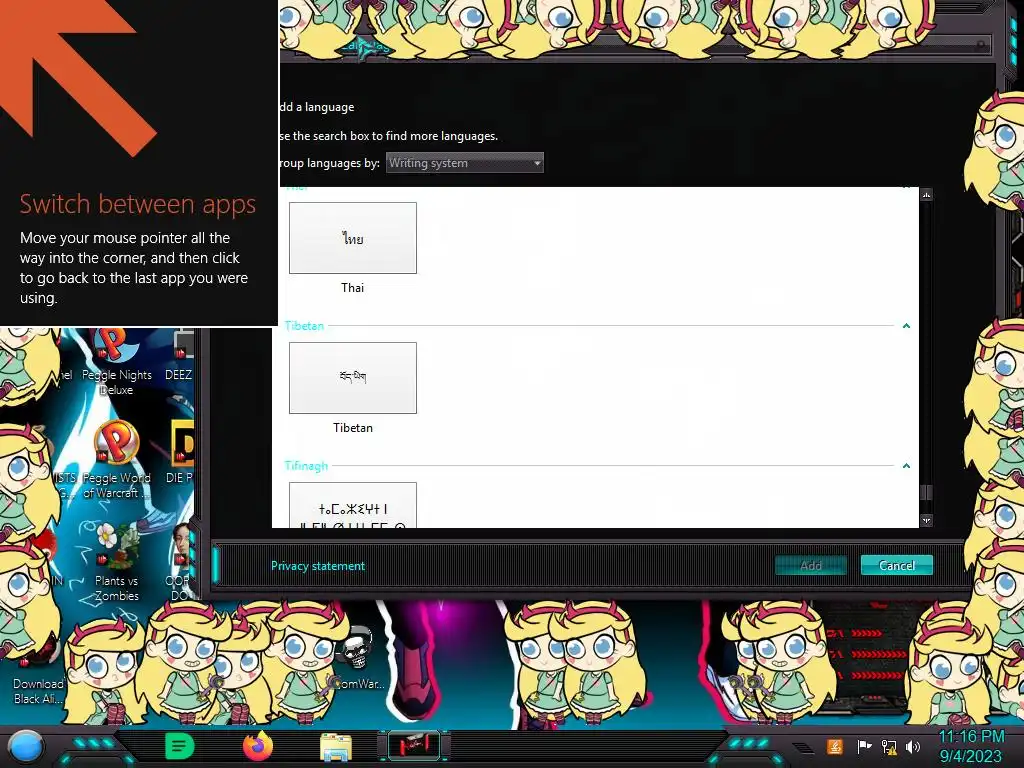Screen dimensions: 1024x768
Task: Collapse the Tifinagh group chevron
Action: [x=906, y=466]
